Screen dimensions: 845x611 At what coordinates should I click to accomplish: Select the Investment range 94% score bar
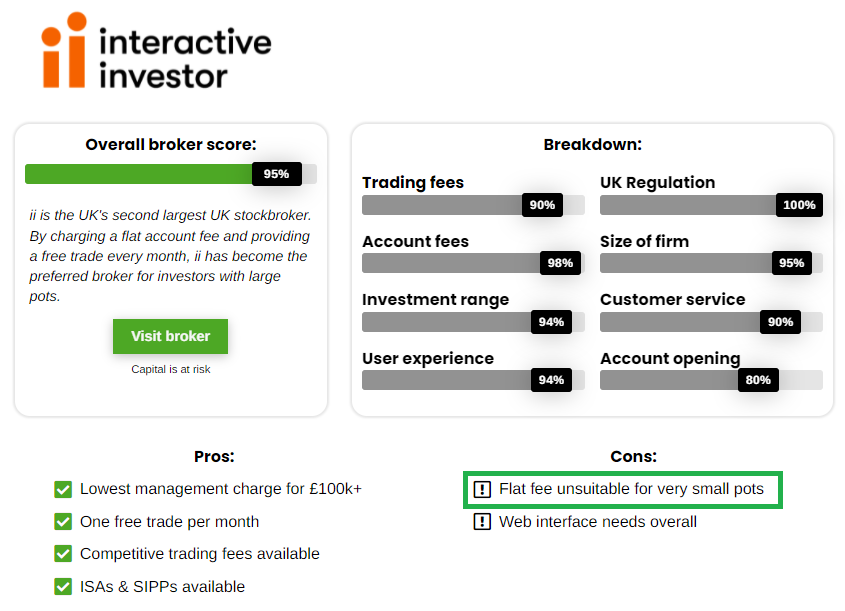[473, 322]
